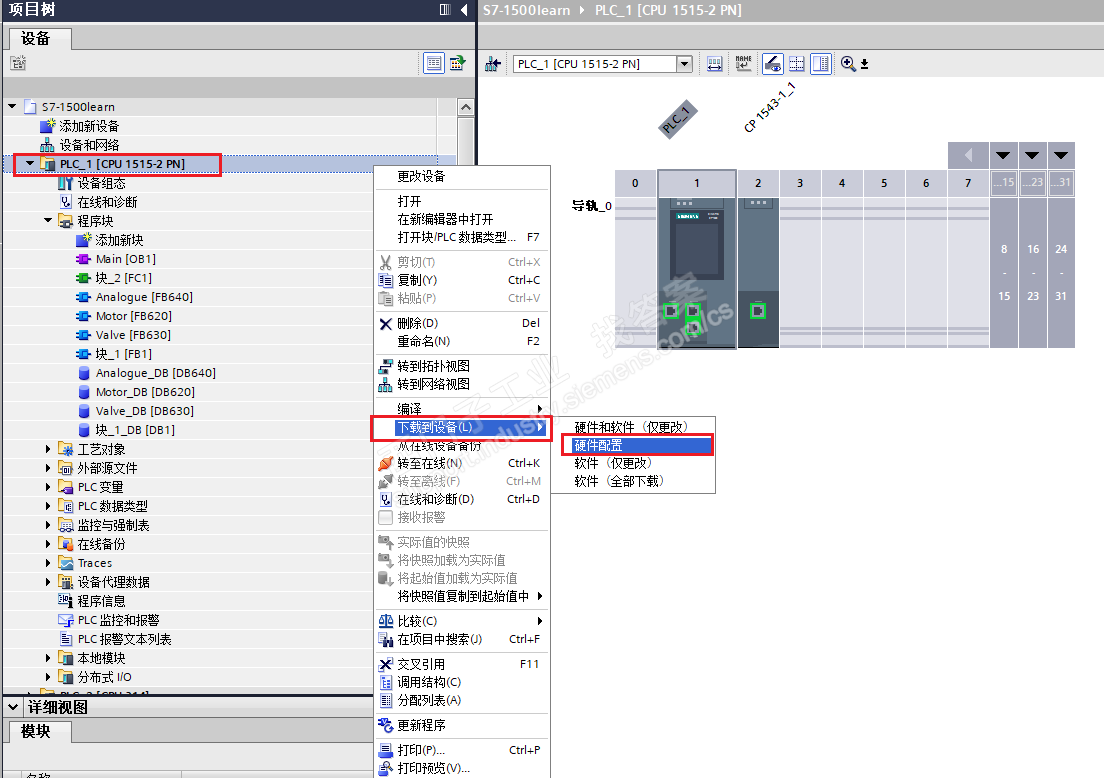Choose 在线和诊断(D) context menu entry

click(462, 499)
